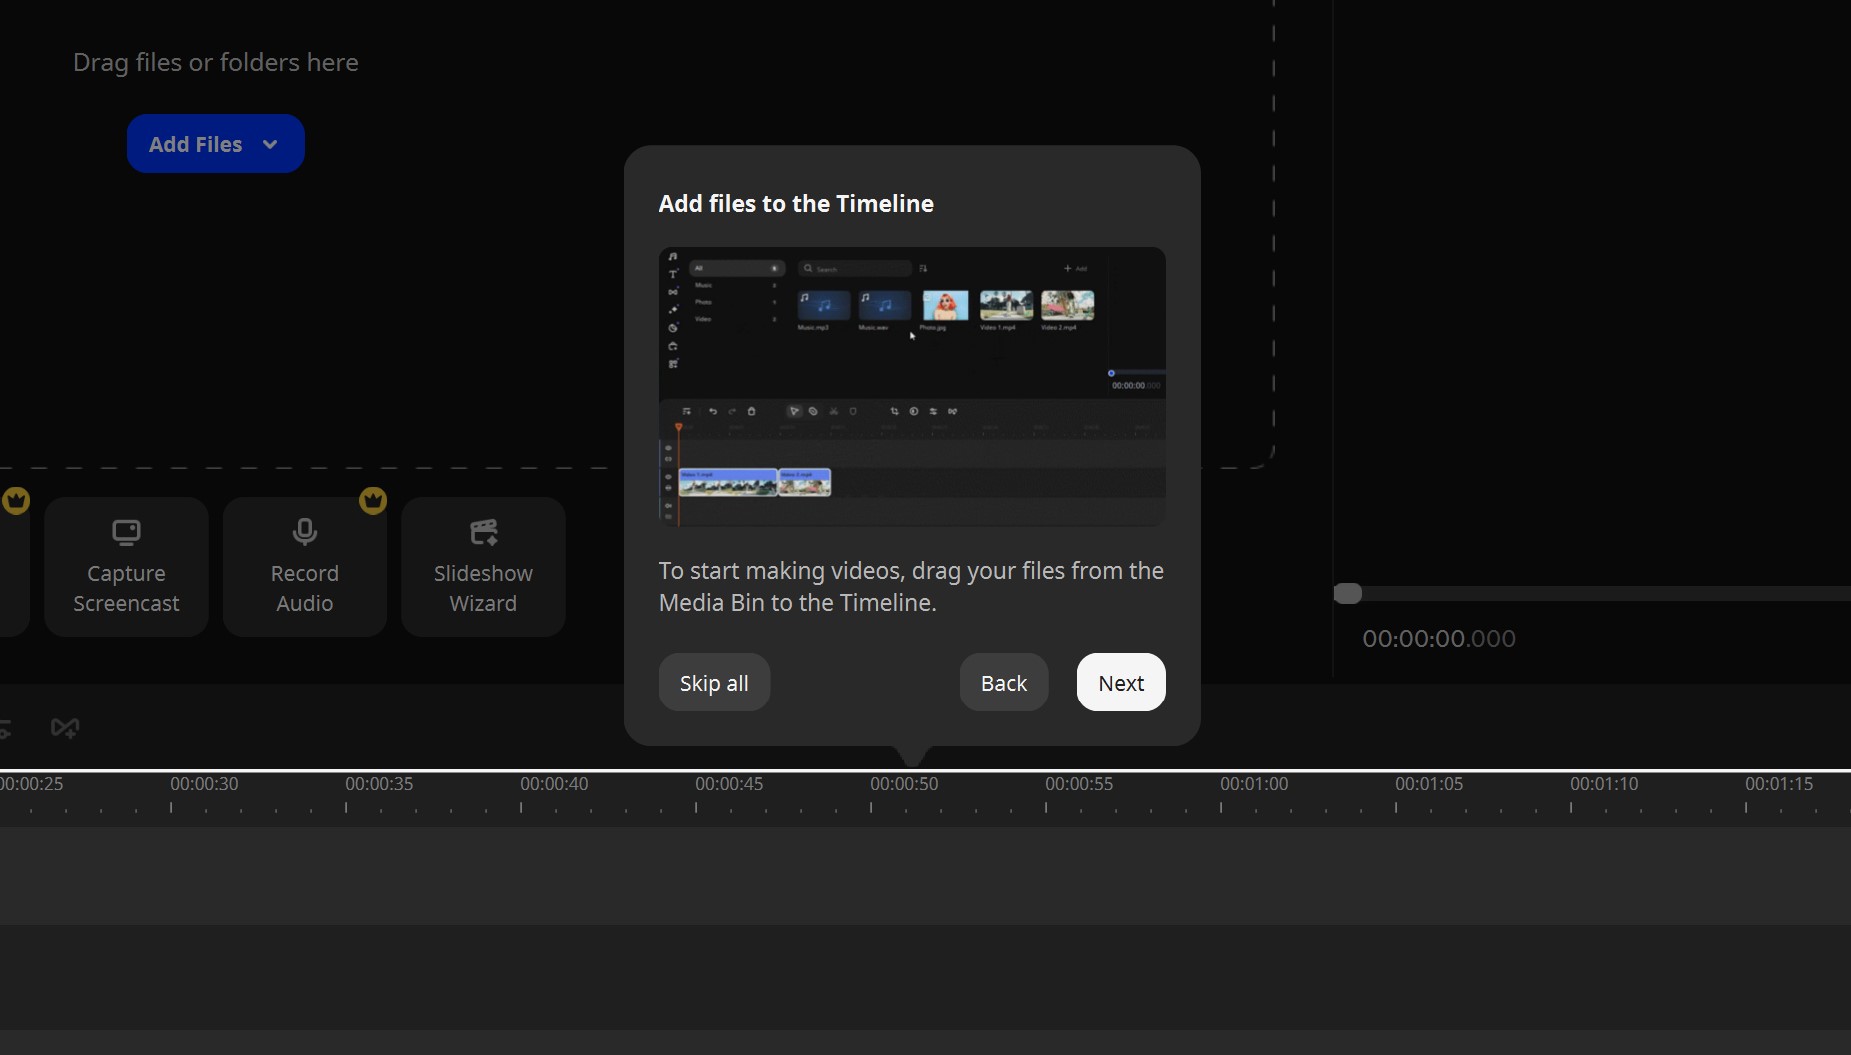This screenshot has width=1851, height=1055.
Task: Click the monitor icon inside Capture Screencast card
Action: pos(125,532)
